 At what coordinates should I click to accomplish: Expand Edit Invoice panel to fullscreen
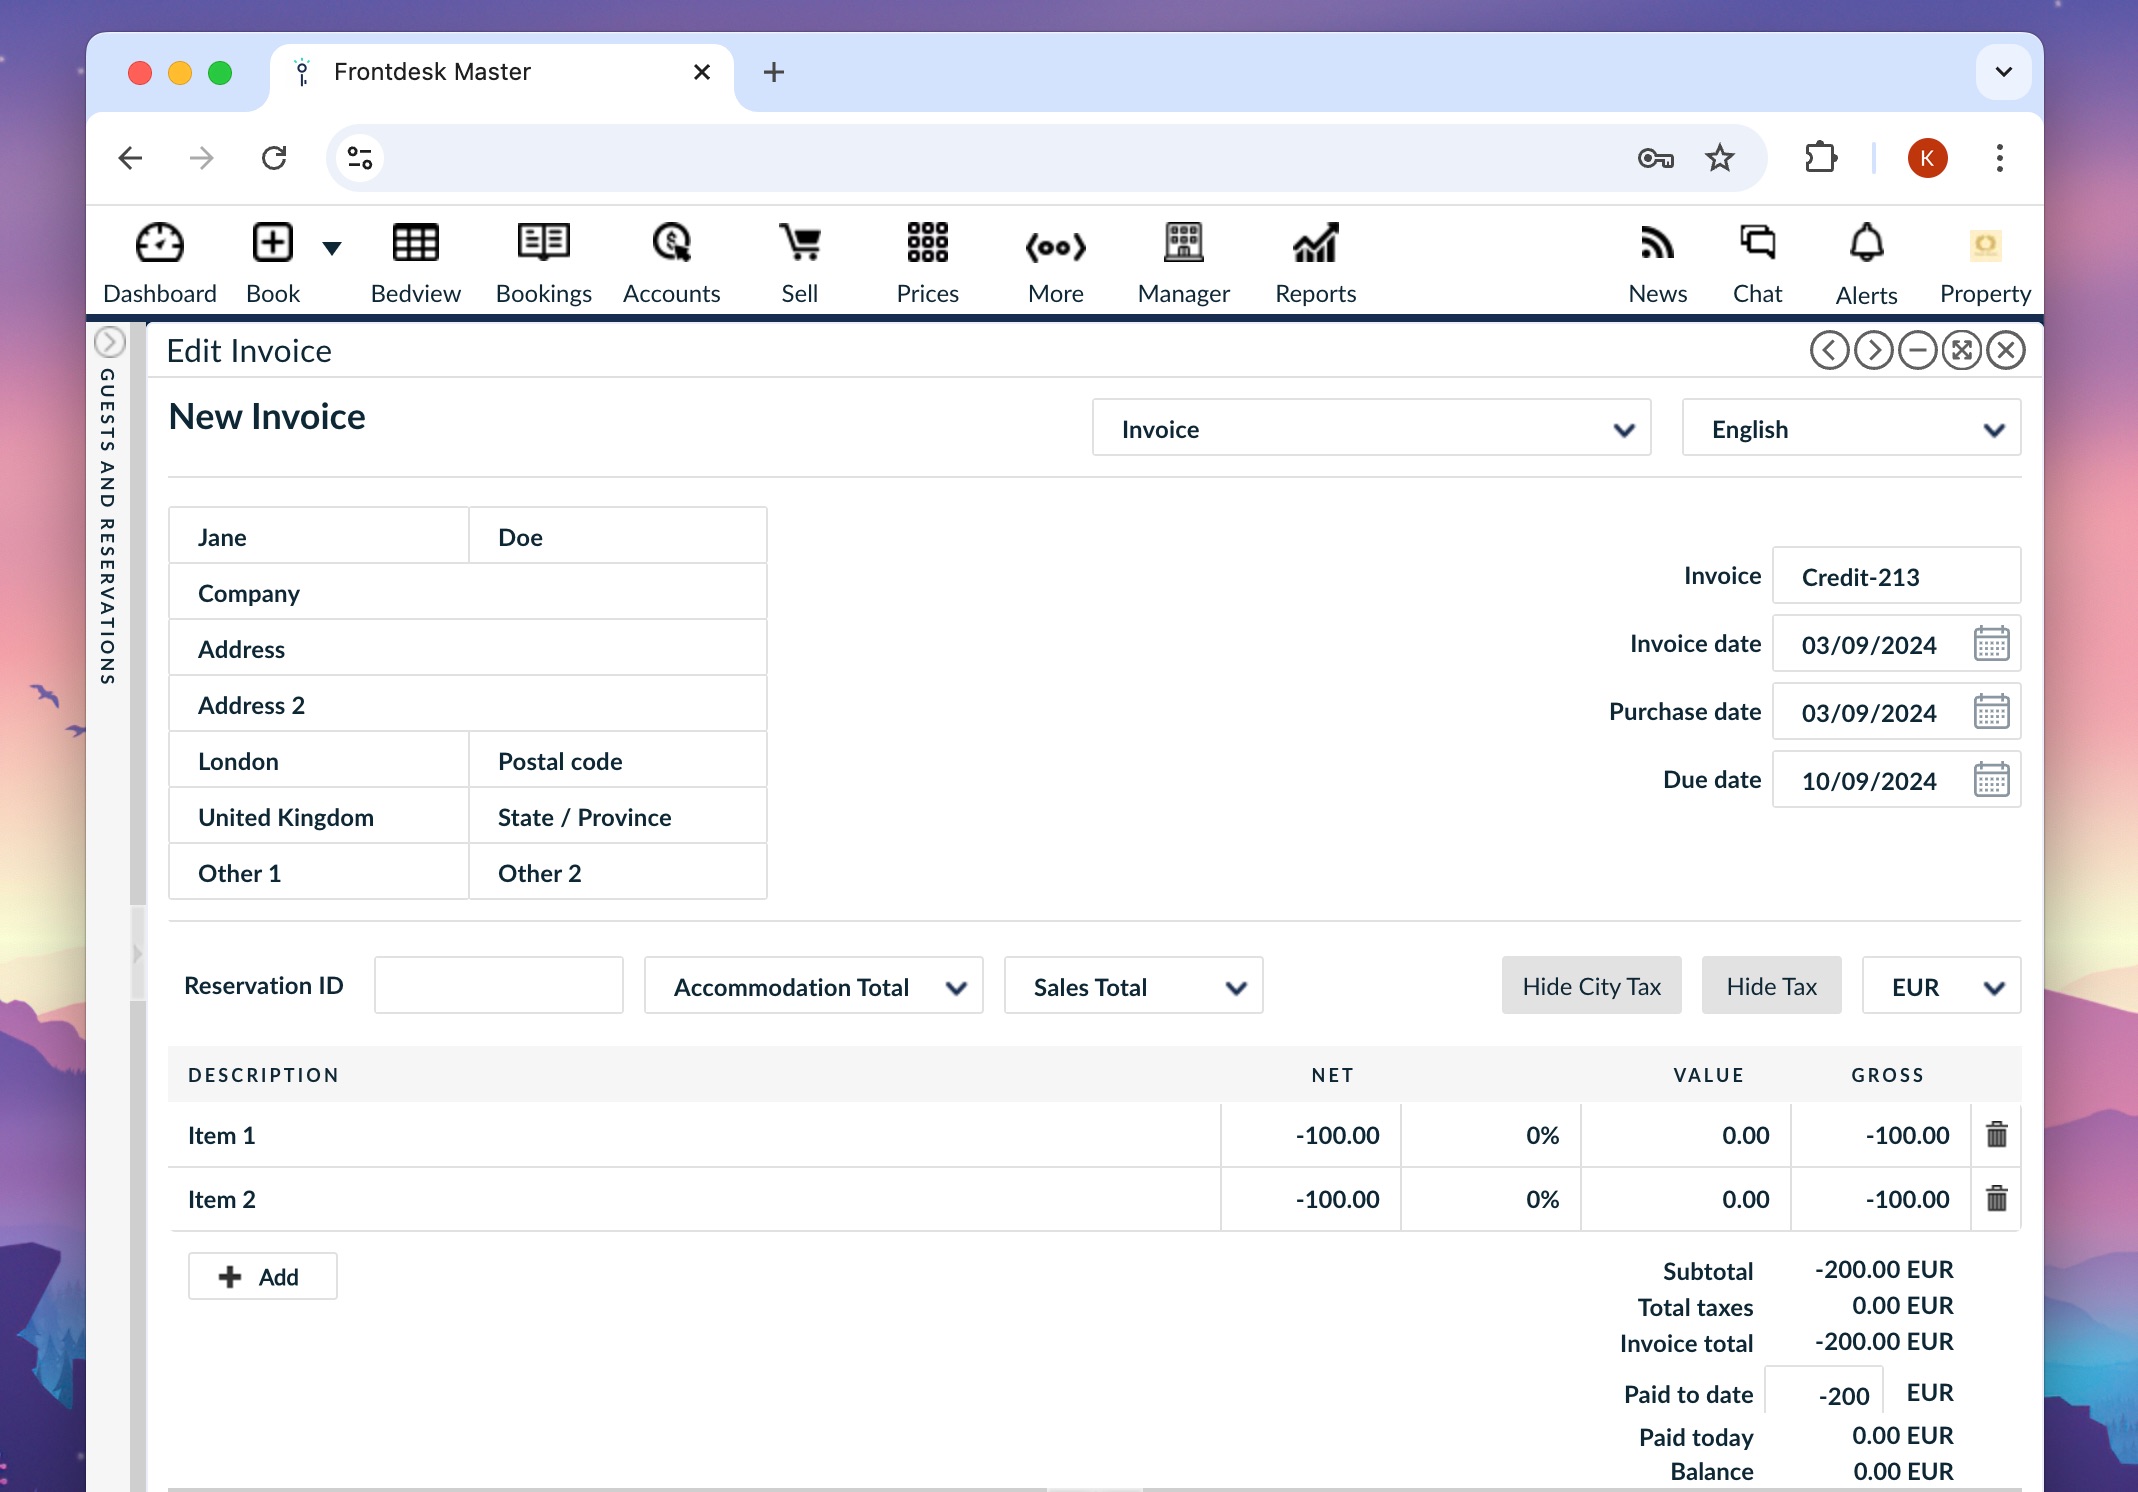1962,351
